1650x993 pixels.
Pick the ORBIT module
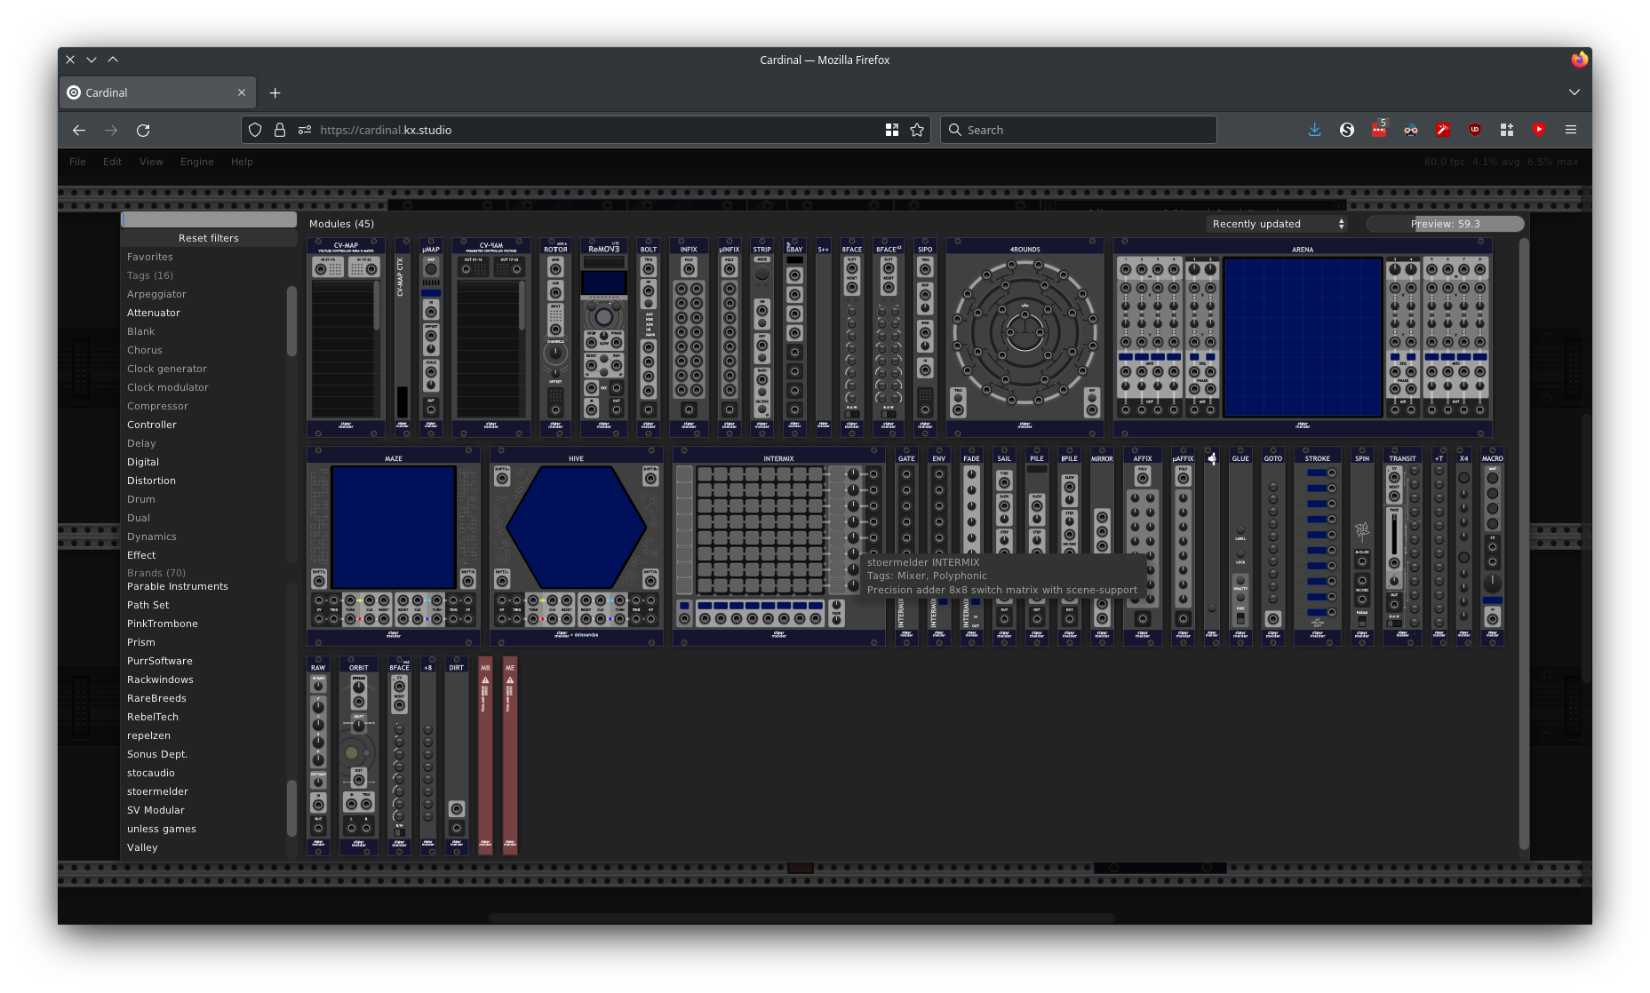359,756
